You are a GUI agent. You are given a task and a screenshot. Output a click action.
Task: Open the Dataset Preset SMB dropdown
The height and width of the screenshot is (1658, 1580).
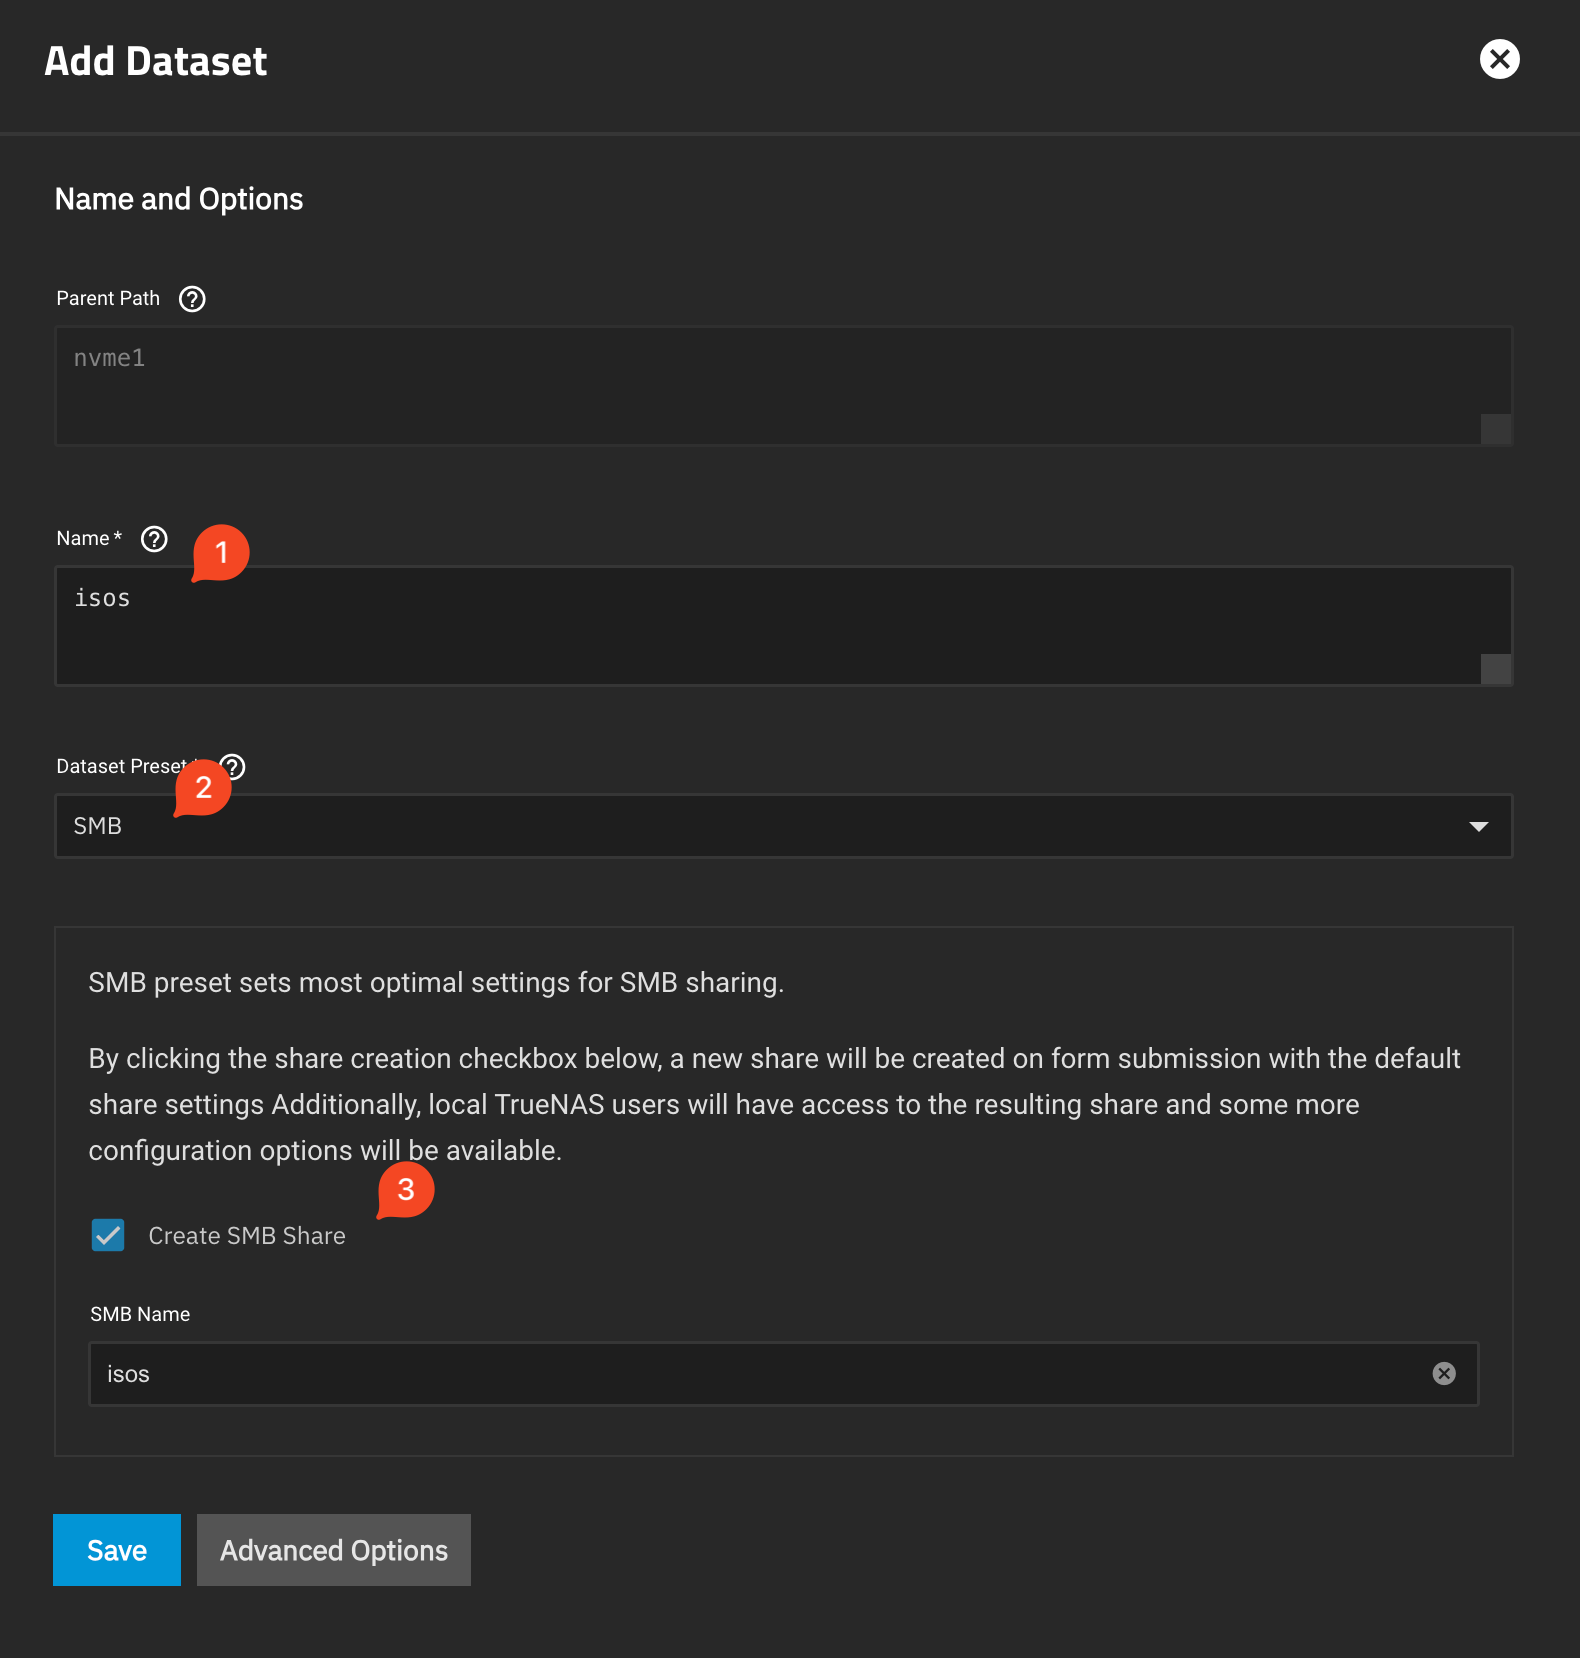(x=783, y=826)
